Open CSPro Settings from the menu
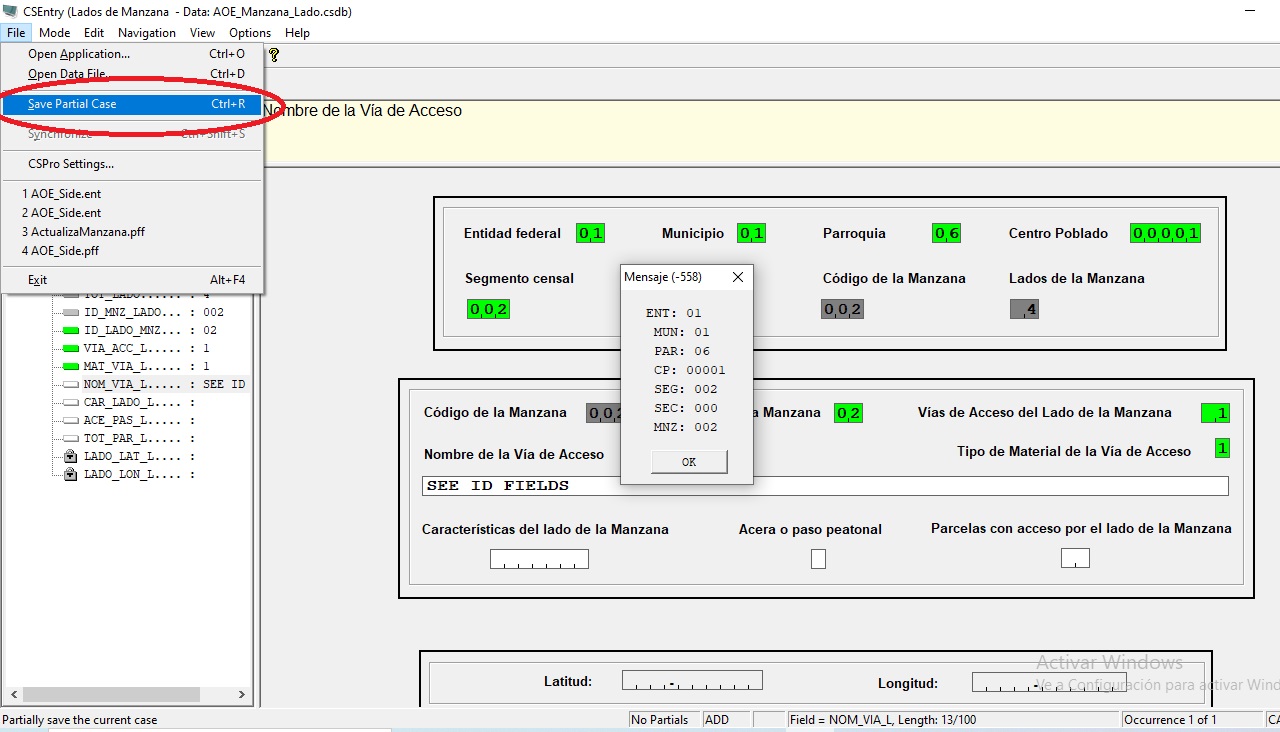This screenshot has width=1280, height=732. (x=132, y=164)
